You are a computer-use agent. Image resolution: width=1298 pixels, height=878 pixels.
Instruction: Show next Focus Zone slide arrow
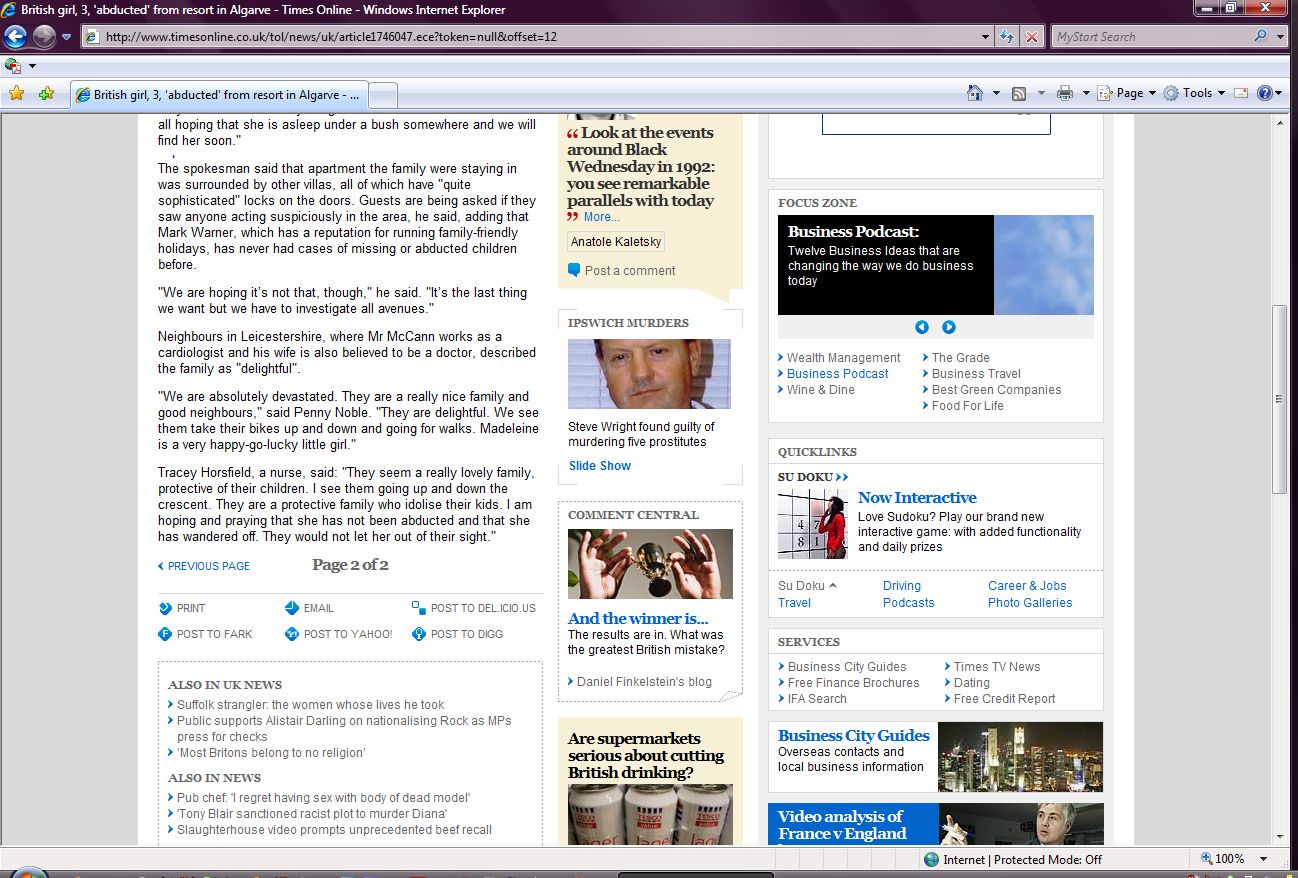click(949, 327)
